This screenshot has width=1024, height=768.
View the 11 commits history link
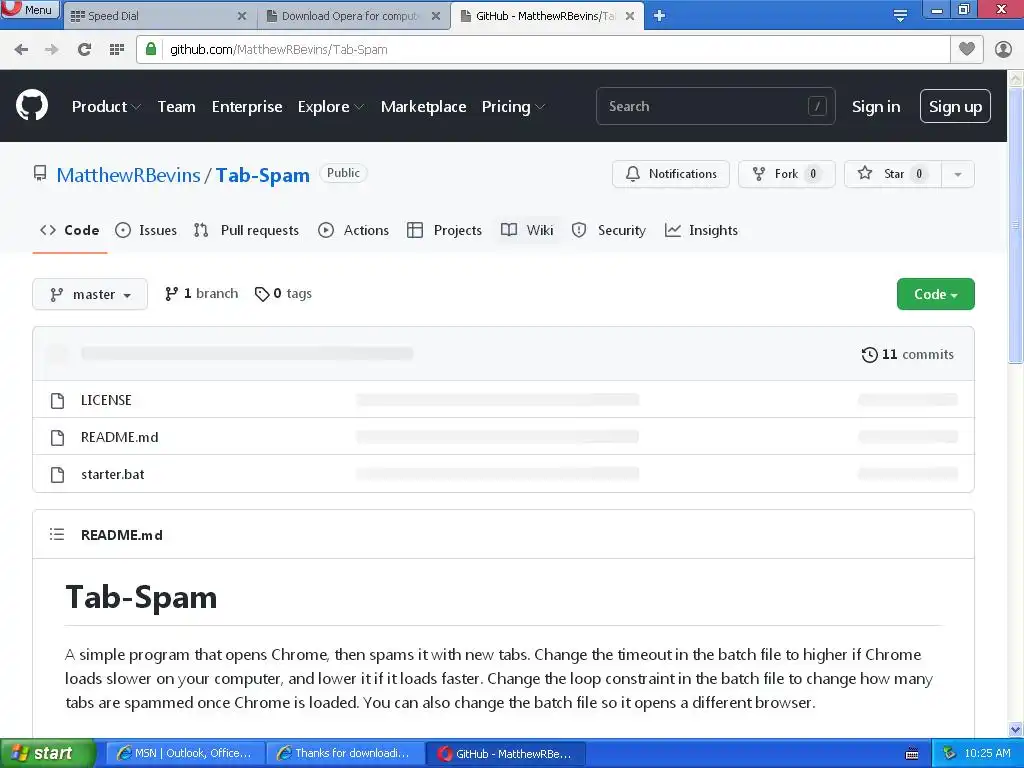click(907, 354)
